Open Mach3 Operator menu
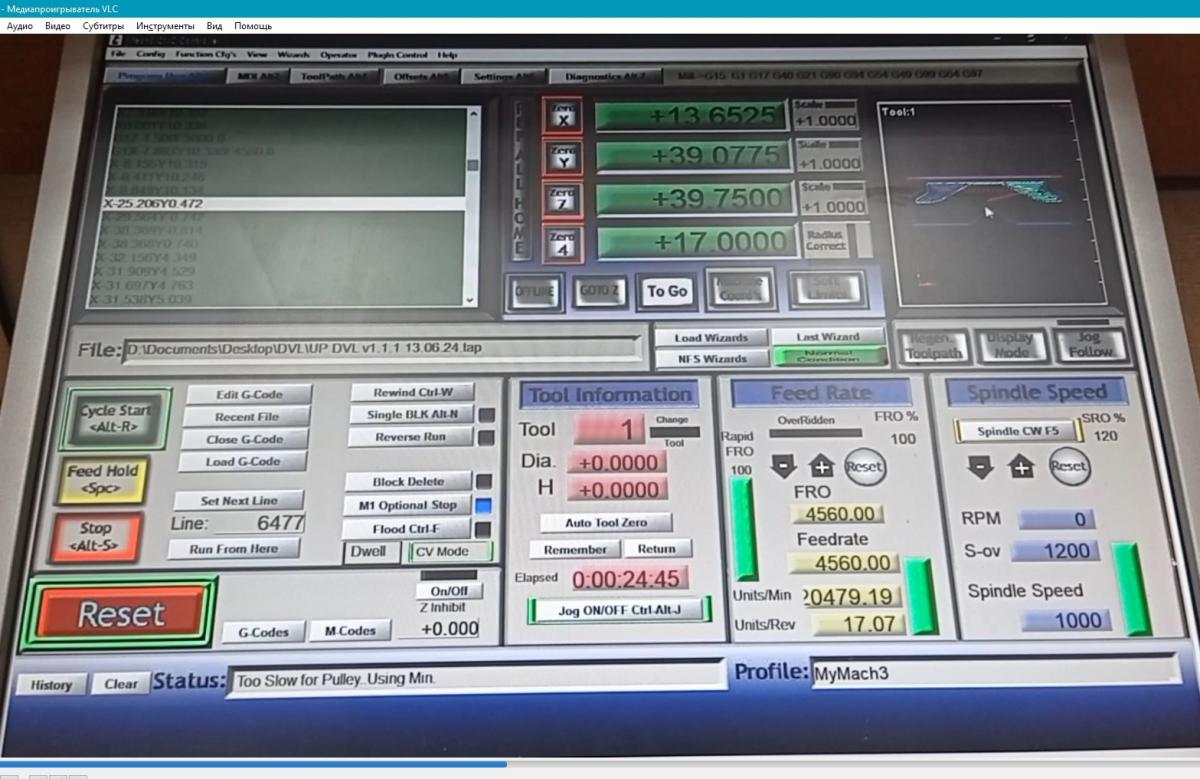 (340, 55)
